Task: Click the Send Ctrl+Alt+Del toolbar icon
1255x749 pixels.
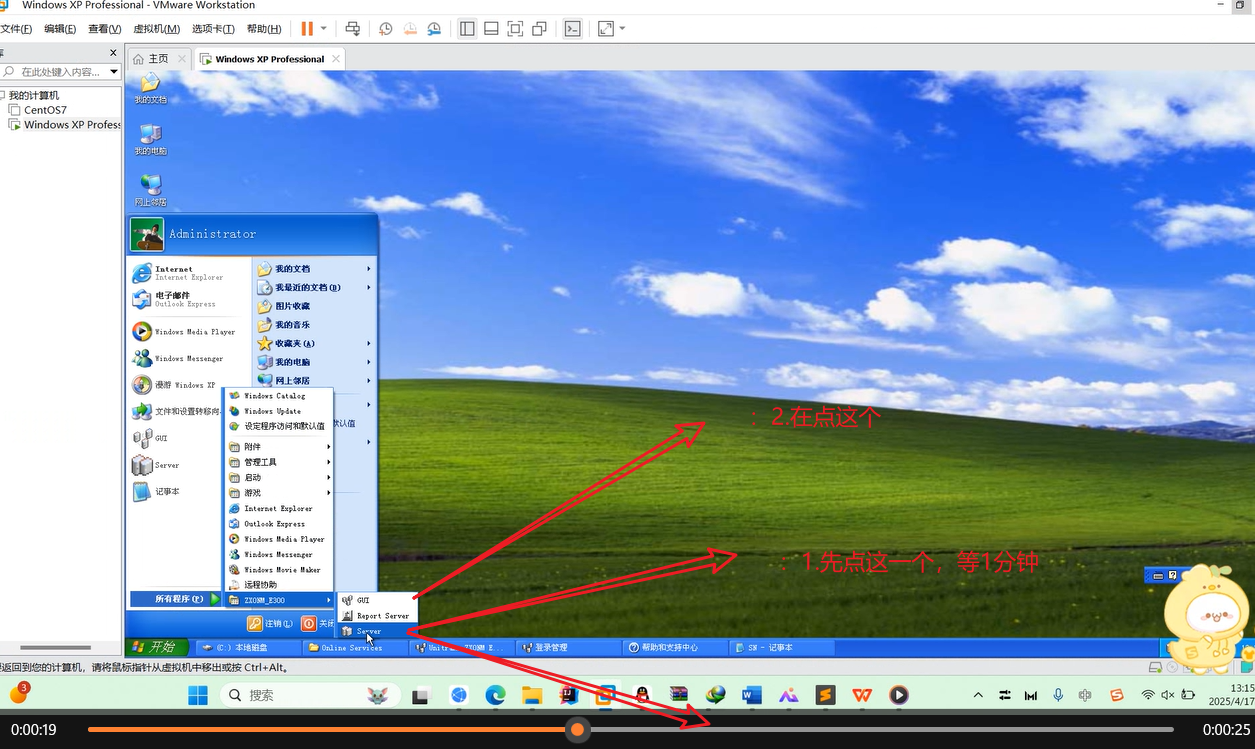Action: 353,29
